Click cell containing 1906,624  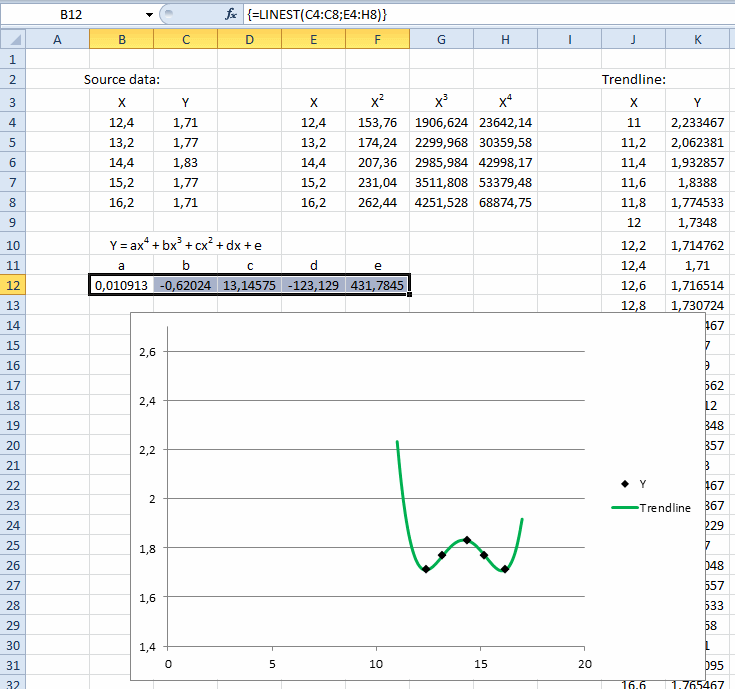pos(442,123)
